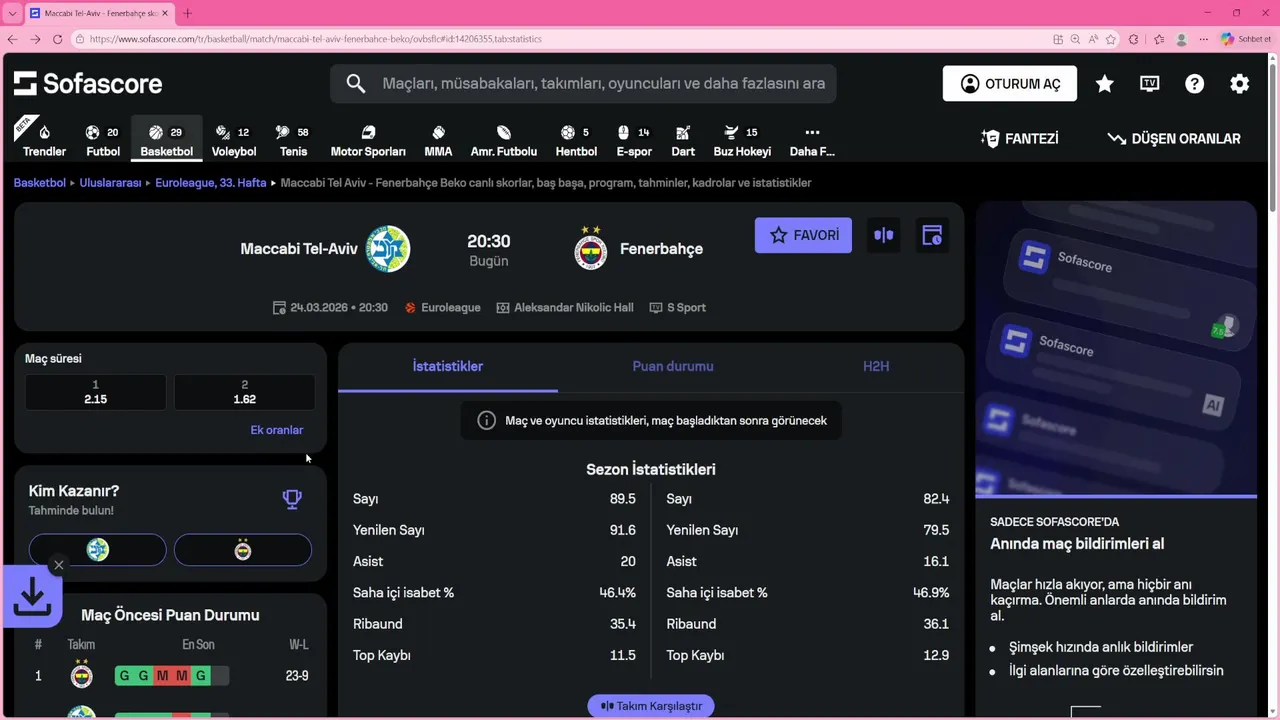Open favorites star in Sofascore header
The height and width of the screenshot is (720, 1280).
[x=1105, y=84]
